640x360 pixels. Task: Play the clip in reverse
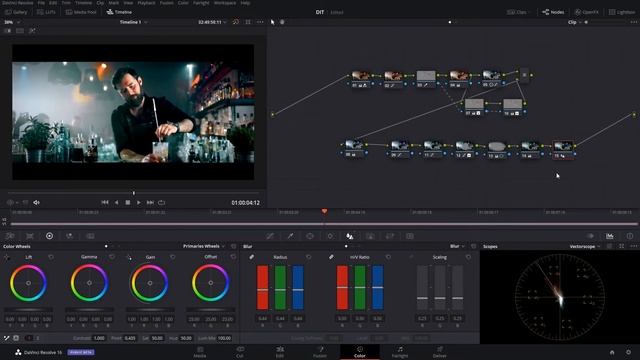[x=117, y=202]
